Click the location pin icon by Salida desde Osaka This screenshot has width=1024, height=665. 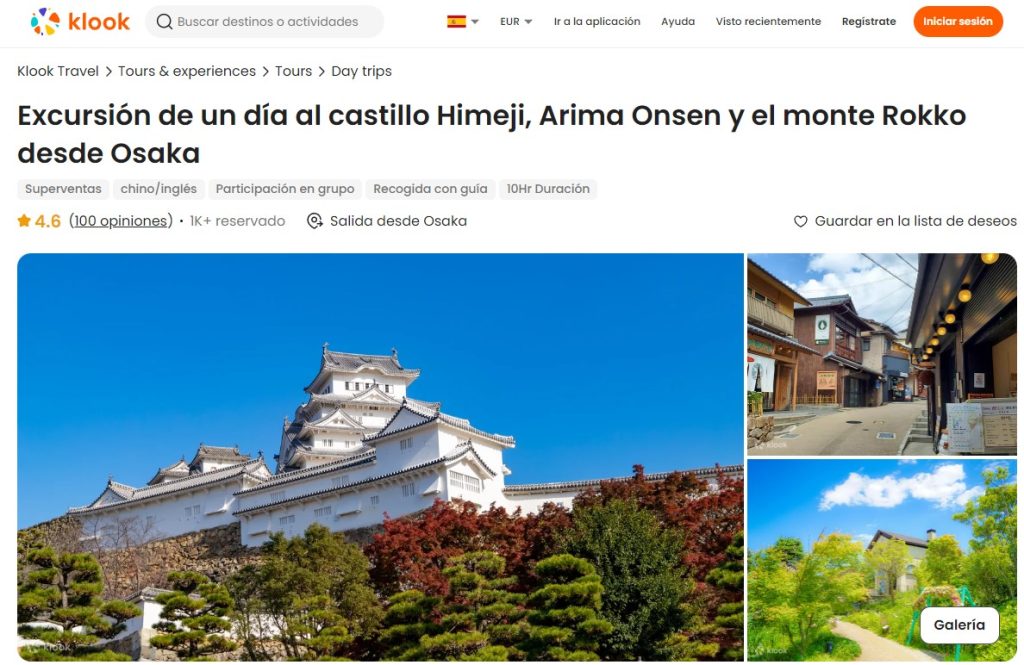click(315, 221)
